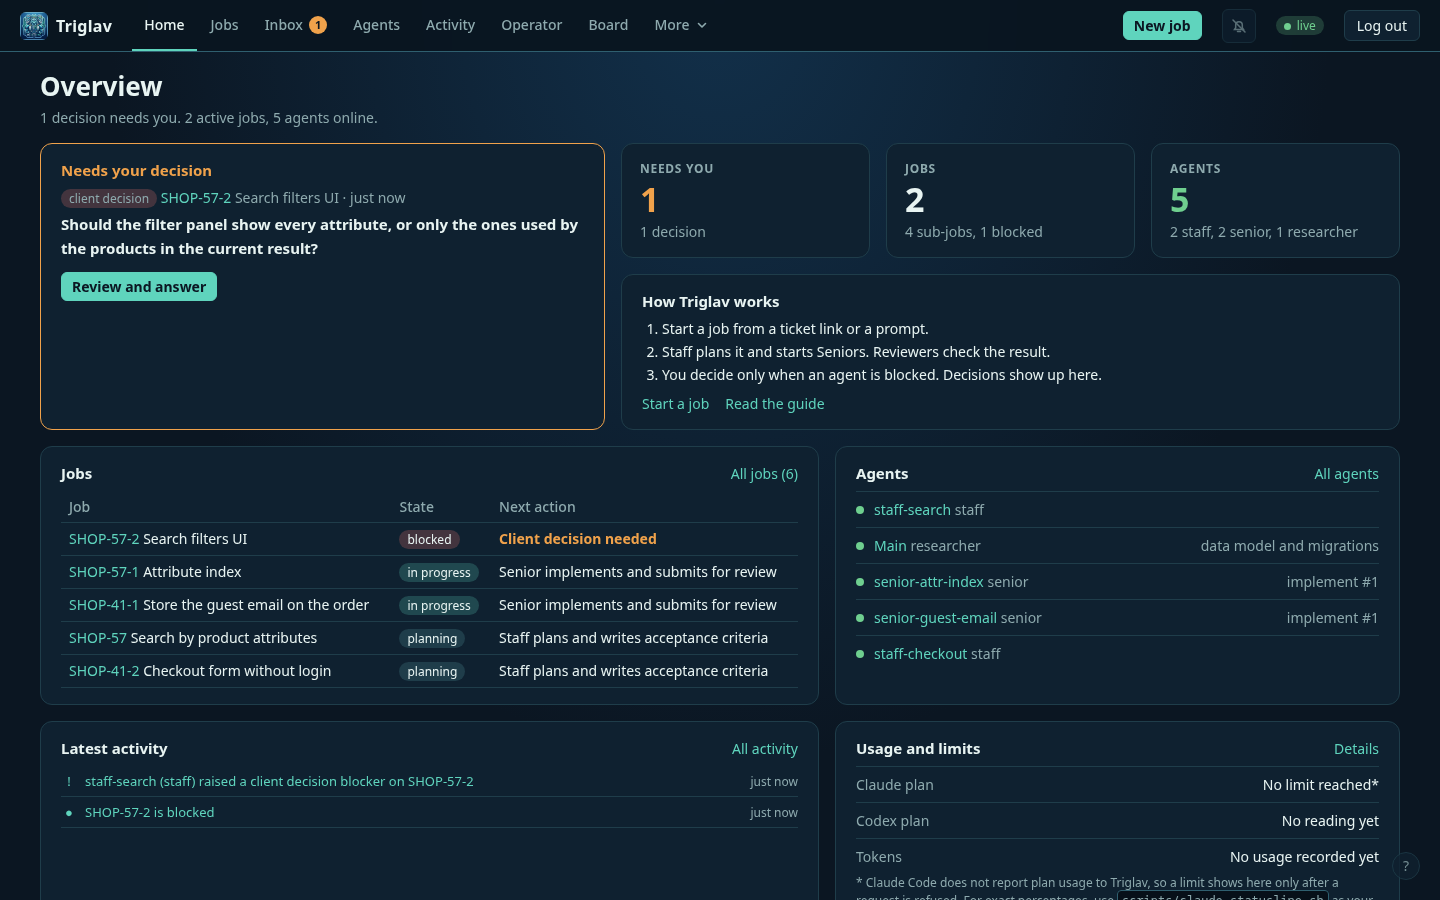This screenshot has width=1440, height=900.
Task: Open the senior-guest-email agent
Action: (x=935, y=618)
